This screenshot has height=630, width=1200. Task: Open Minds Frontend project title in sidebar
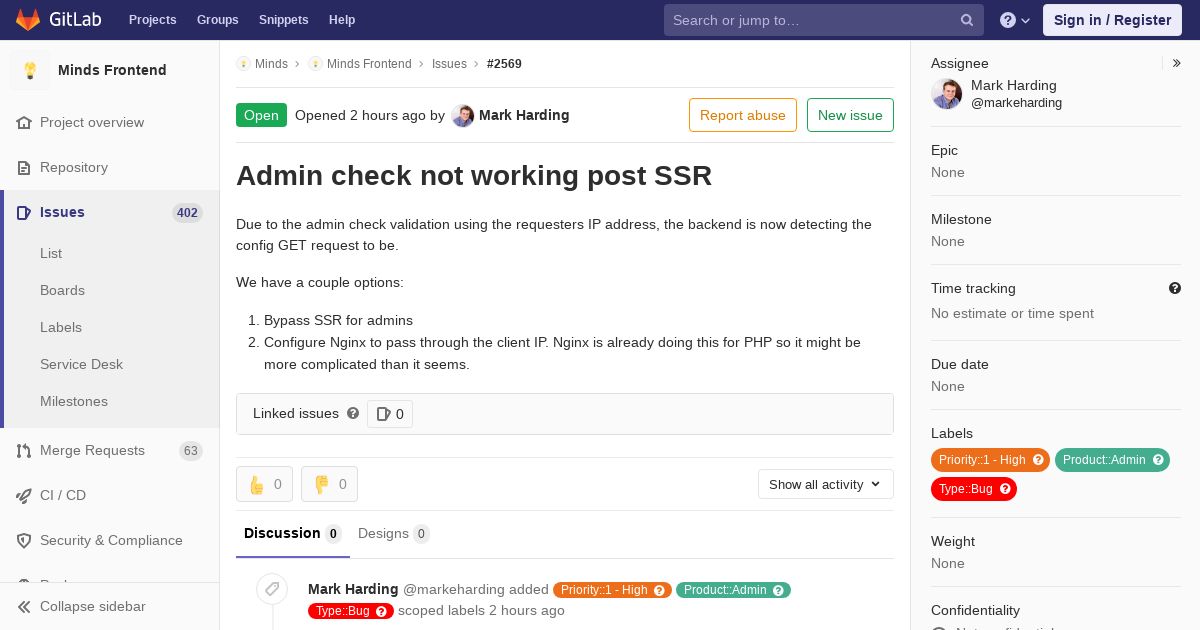112,70
